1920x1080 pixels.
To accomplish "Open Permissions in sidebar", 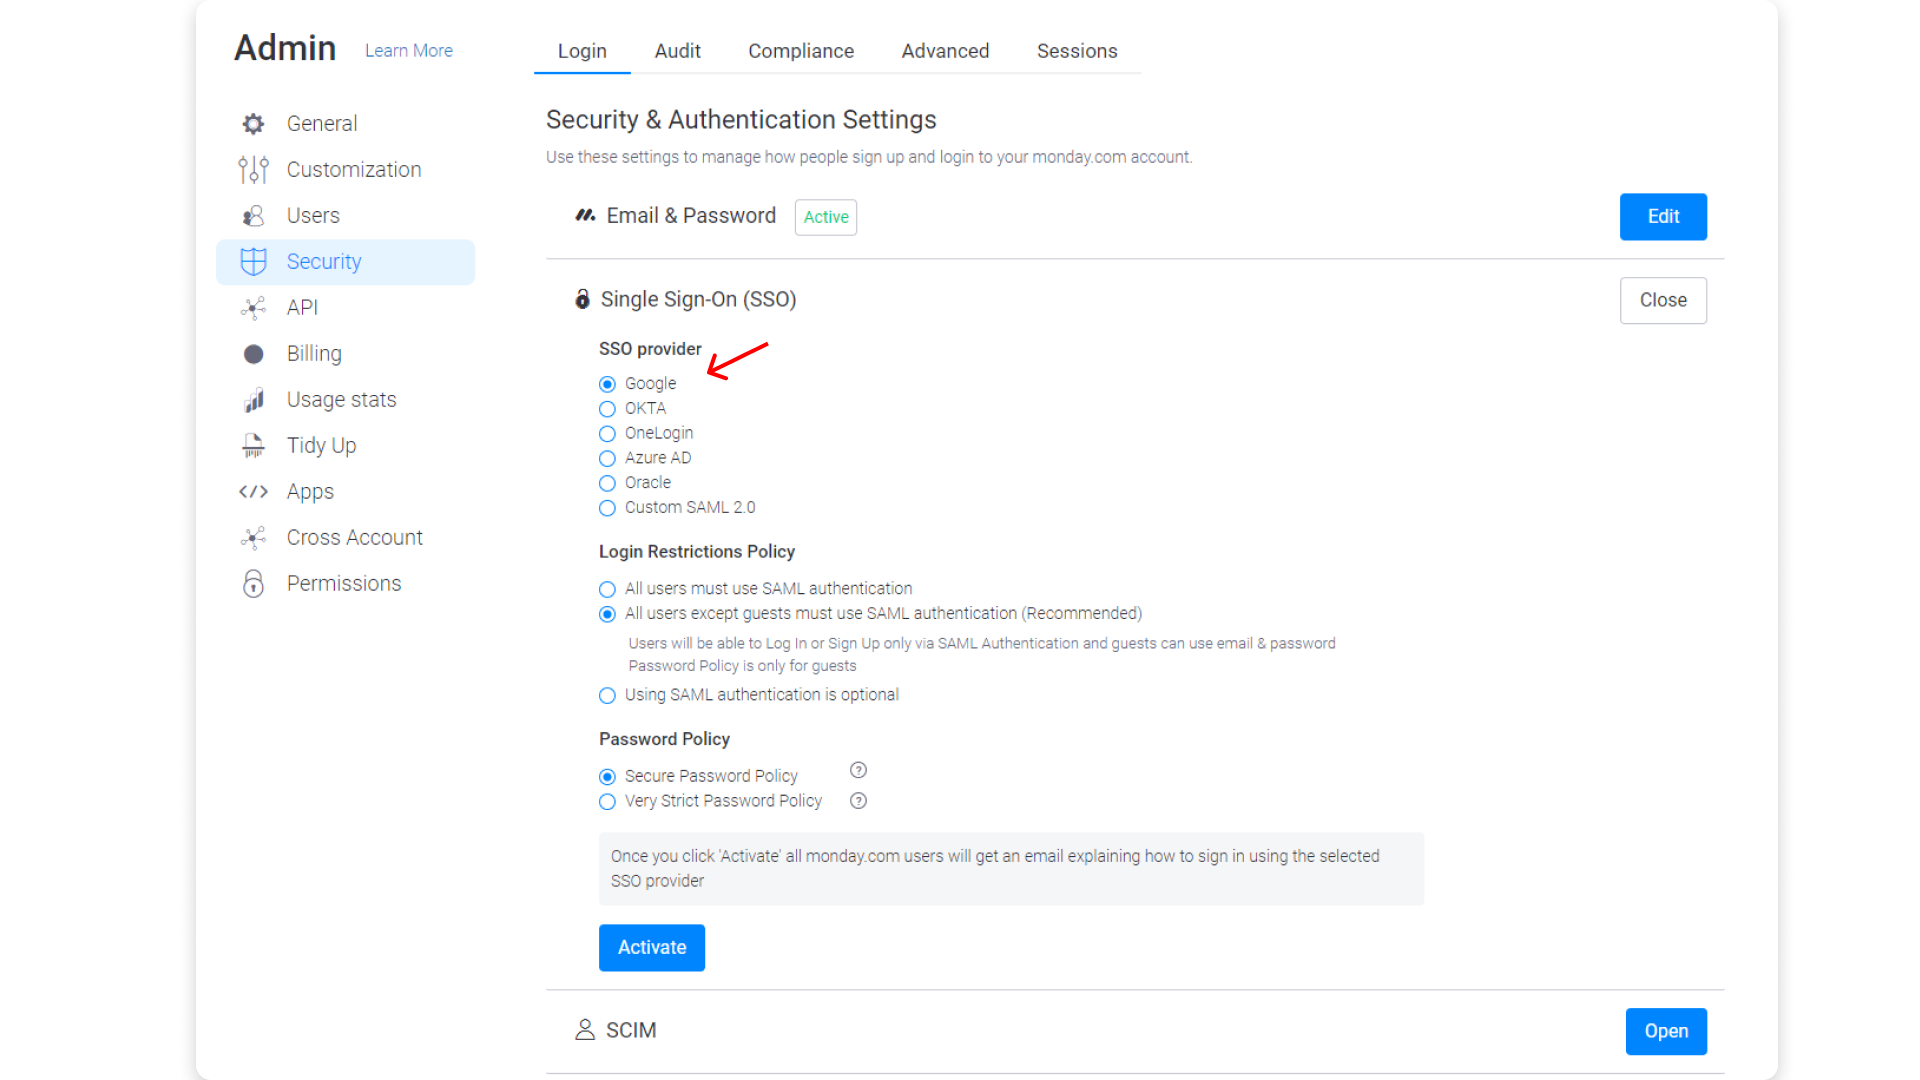I will (345, 584).
